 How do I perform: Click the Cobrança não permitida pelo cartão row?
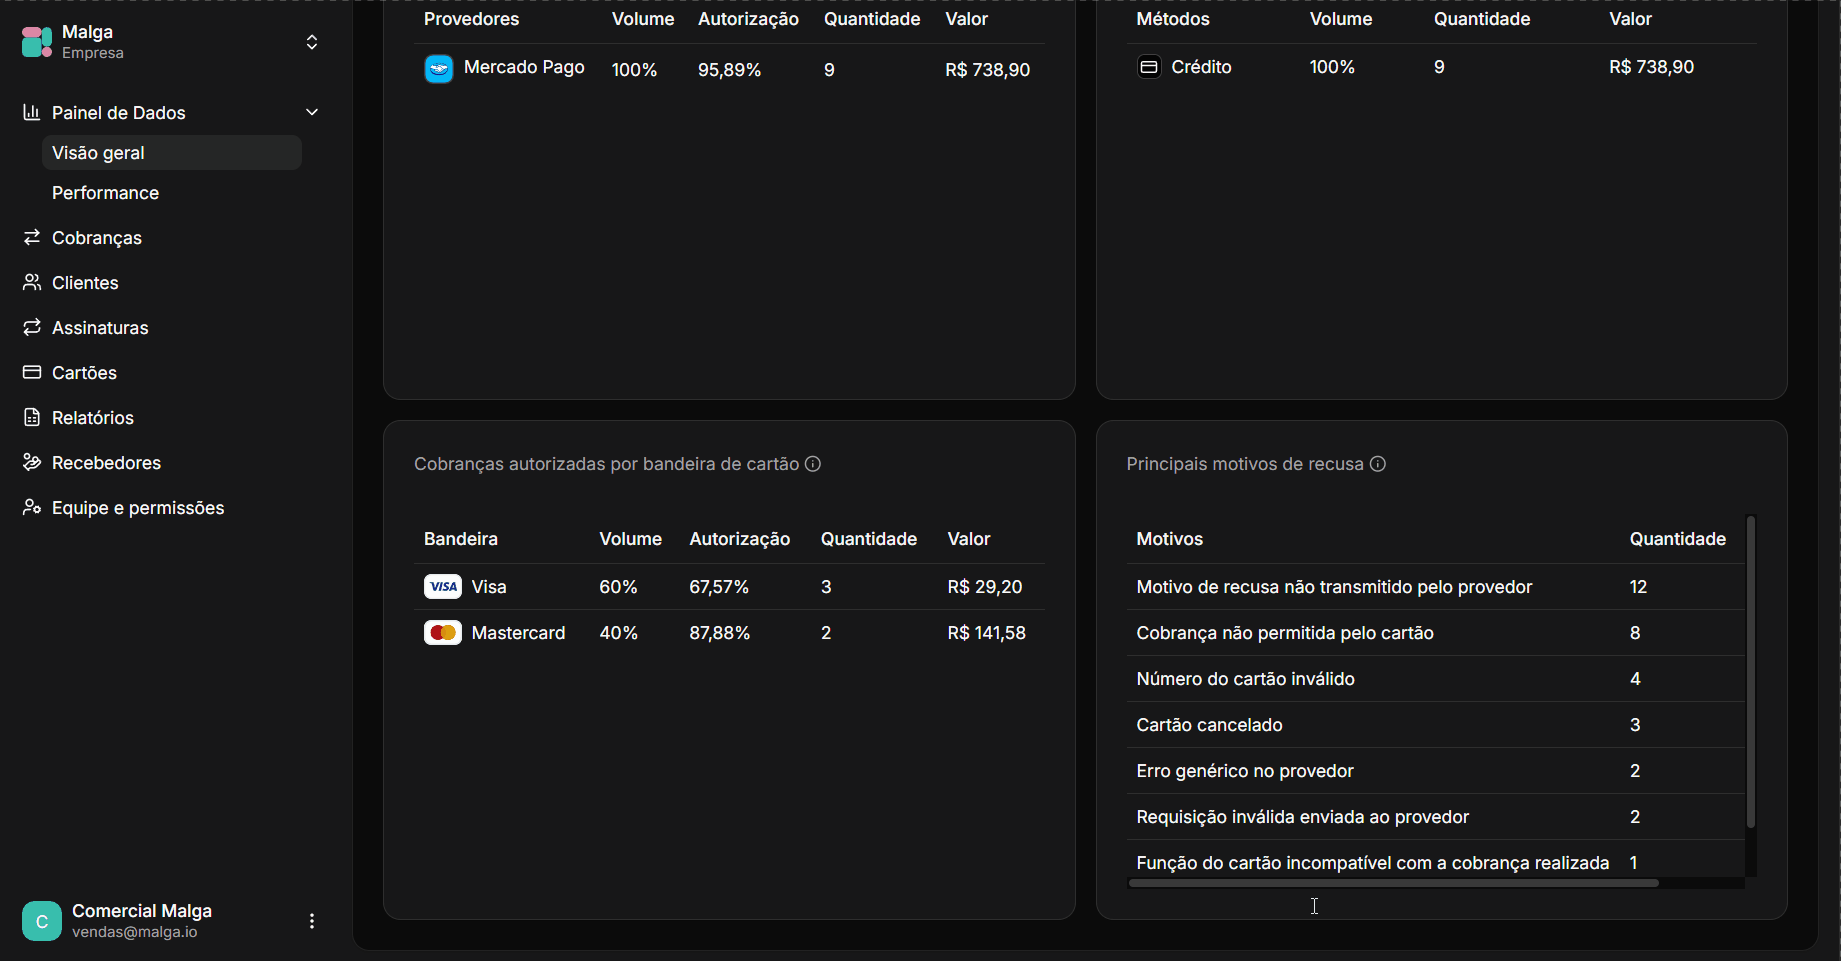(x=1436, y=633)
